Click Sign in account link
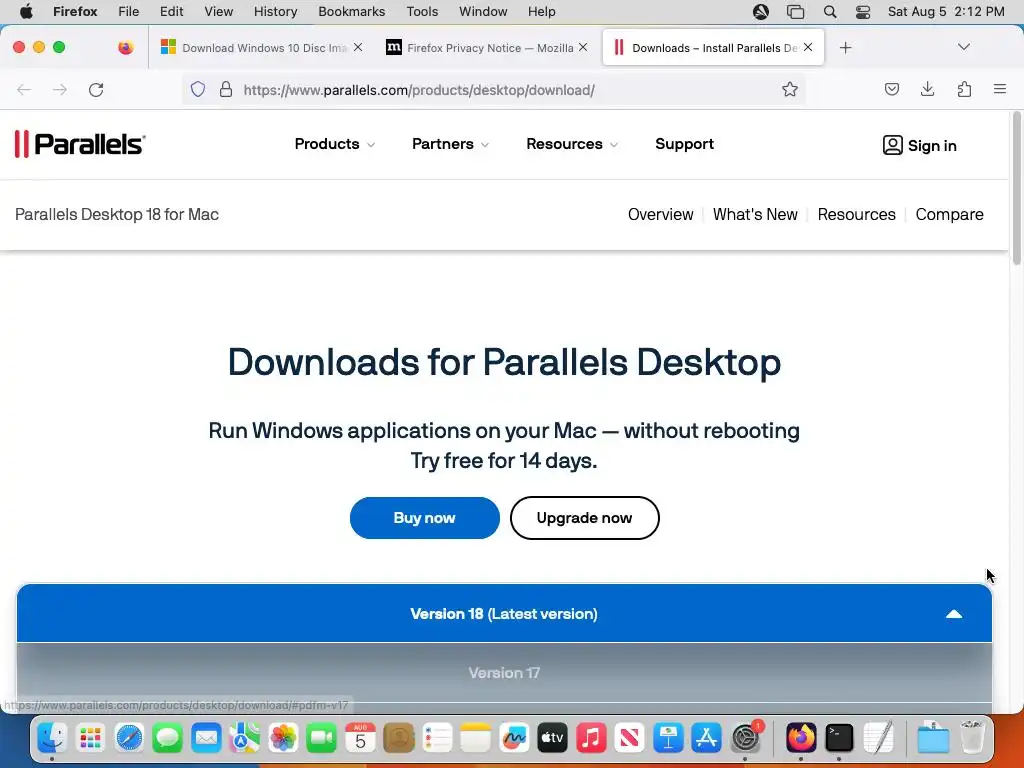 [x=919, y=145]
